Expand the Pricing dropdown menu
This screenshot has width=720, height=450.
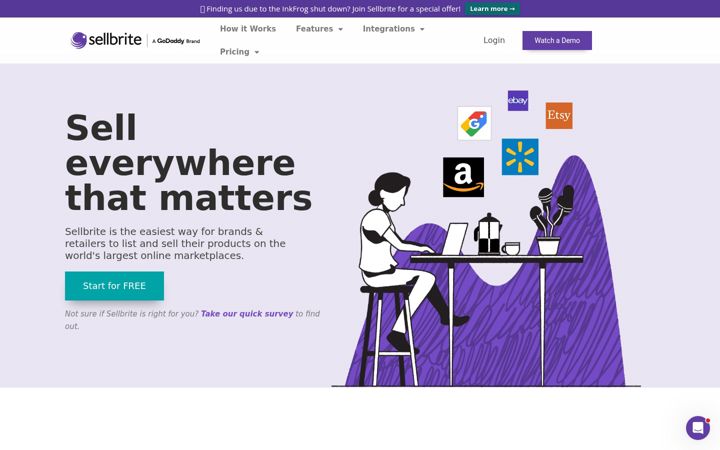click(239, 52)
